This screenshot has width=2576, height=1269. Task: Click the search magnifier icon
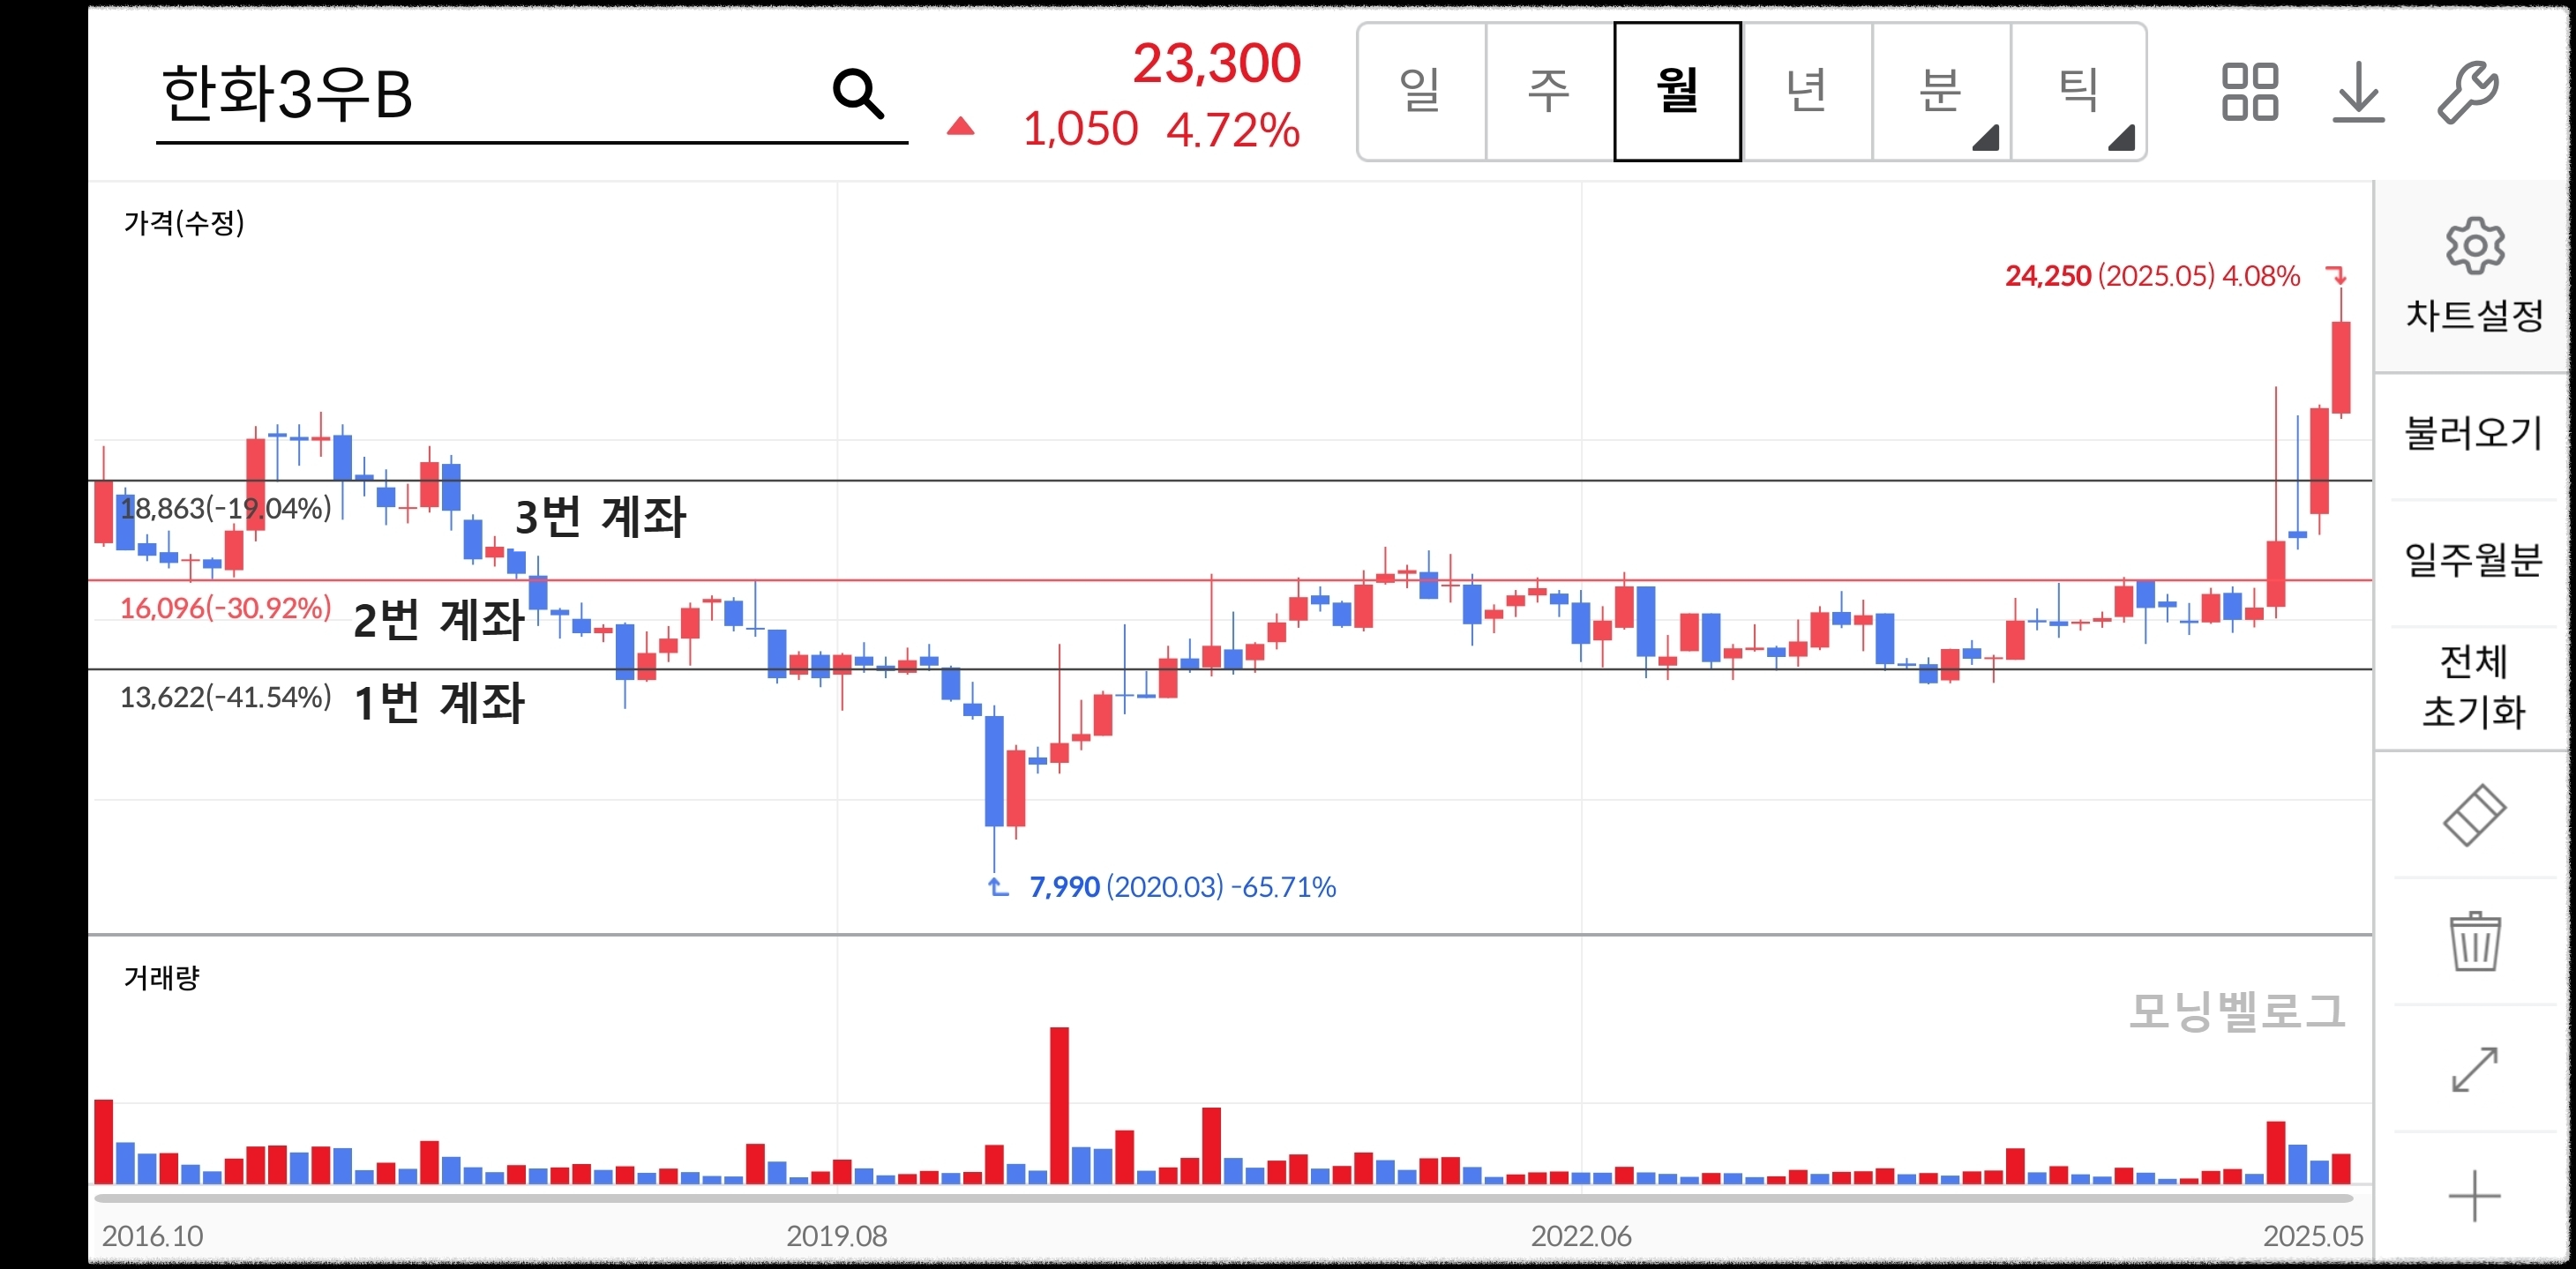pos(858,94)
